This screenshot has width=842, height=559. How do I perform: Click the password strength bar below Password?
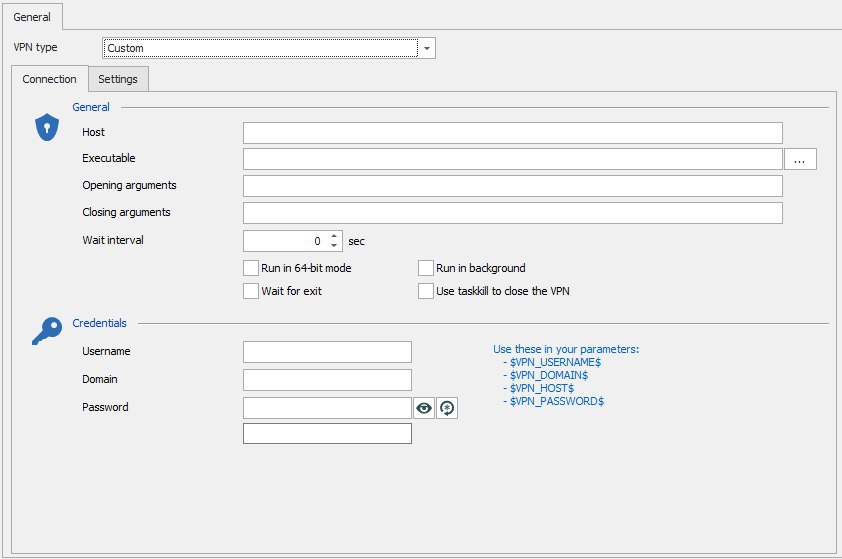(x=327, y=433)
